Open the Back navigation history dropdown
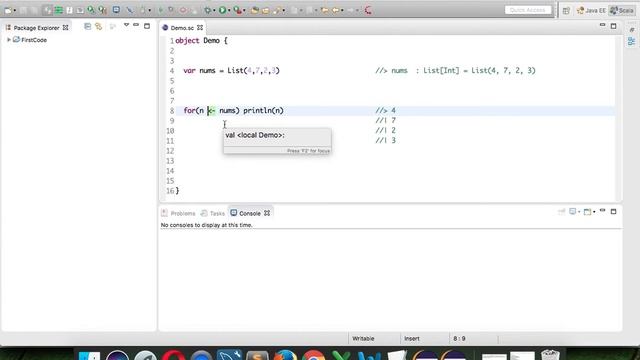640x360 pixels. click(x=342, y=10)
